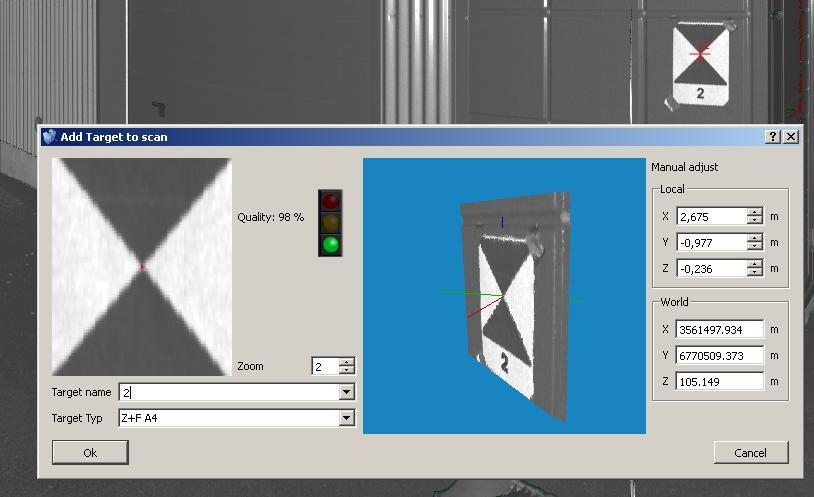Viewport: 814px width, 497px height.
Task: Increase the Local Y coordinate
Action: pyautogui.click(x=755, y=238)
